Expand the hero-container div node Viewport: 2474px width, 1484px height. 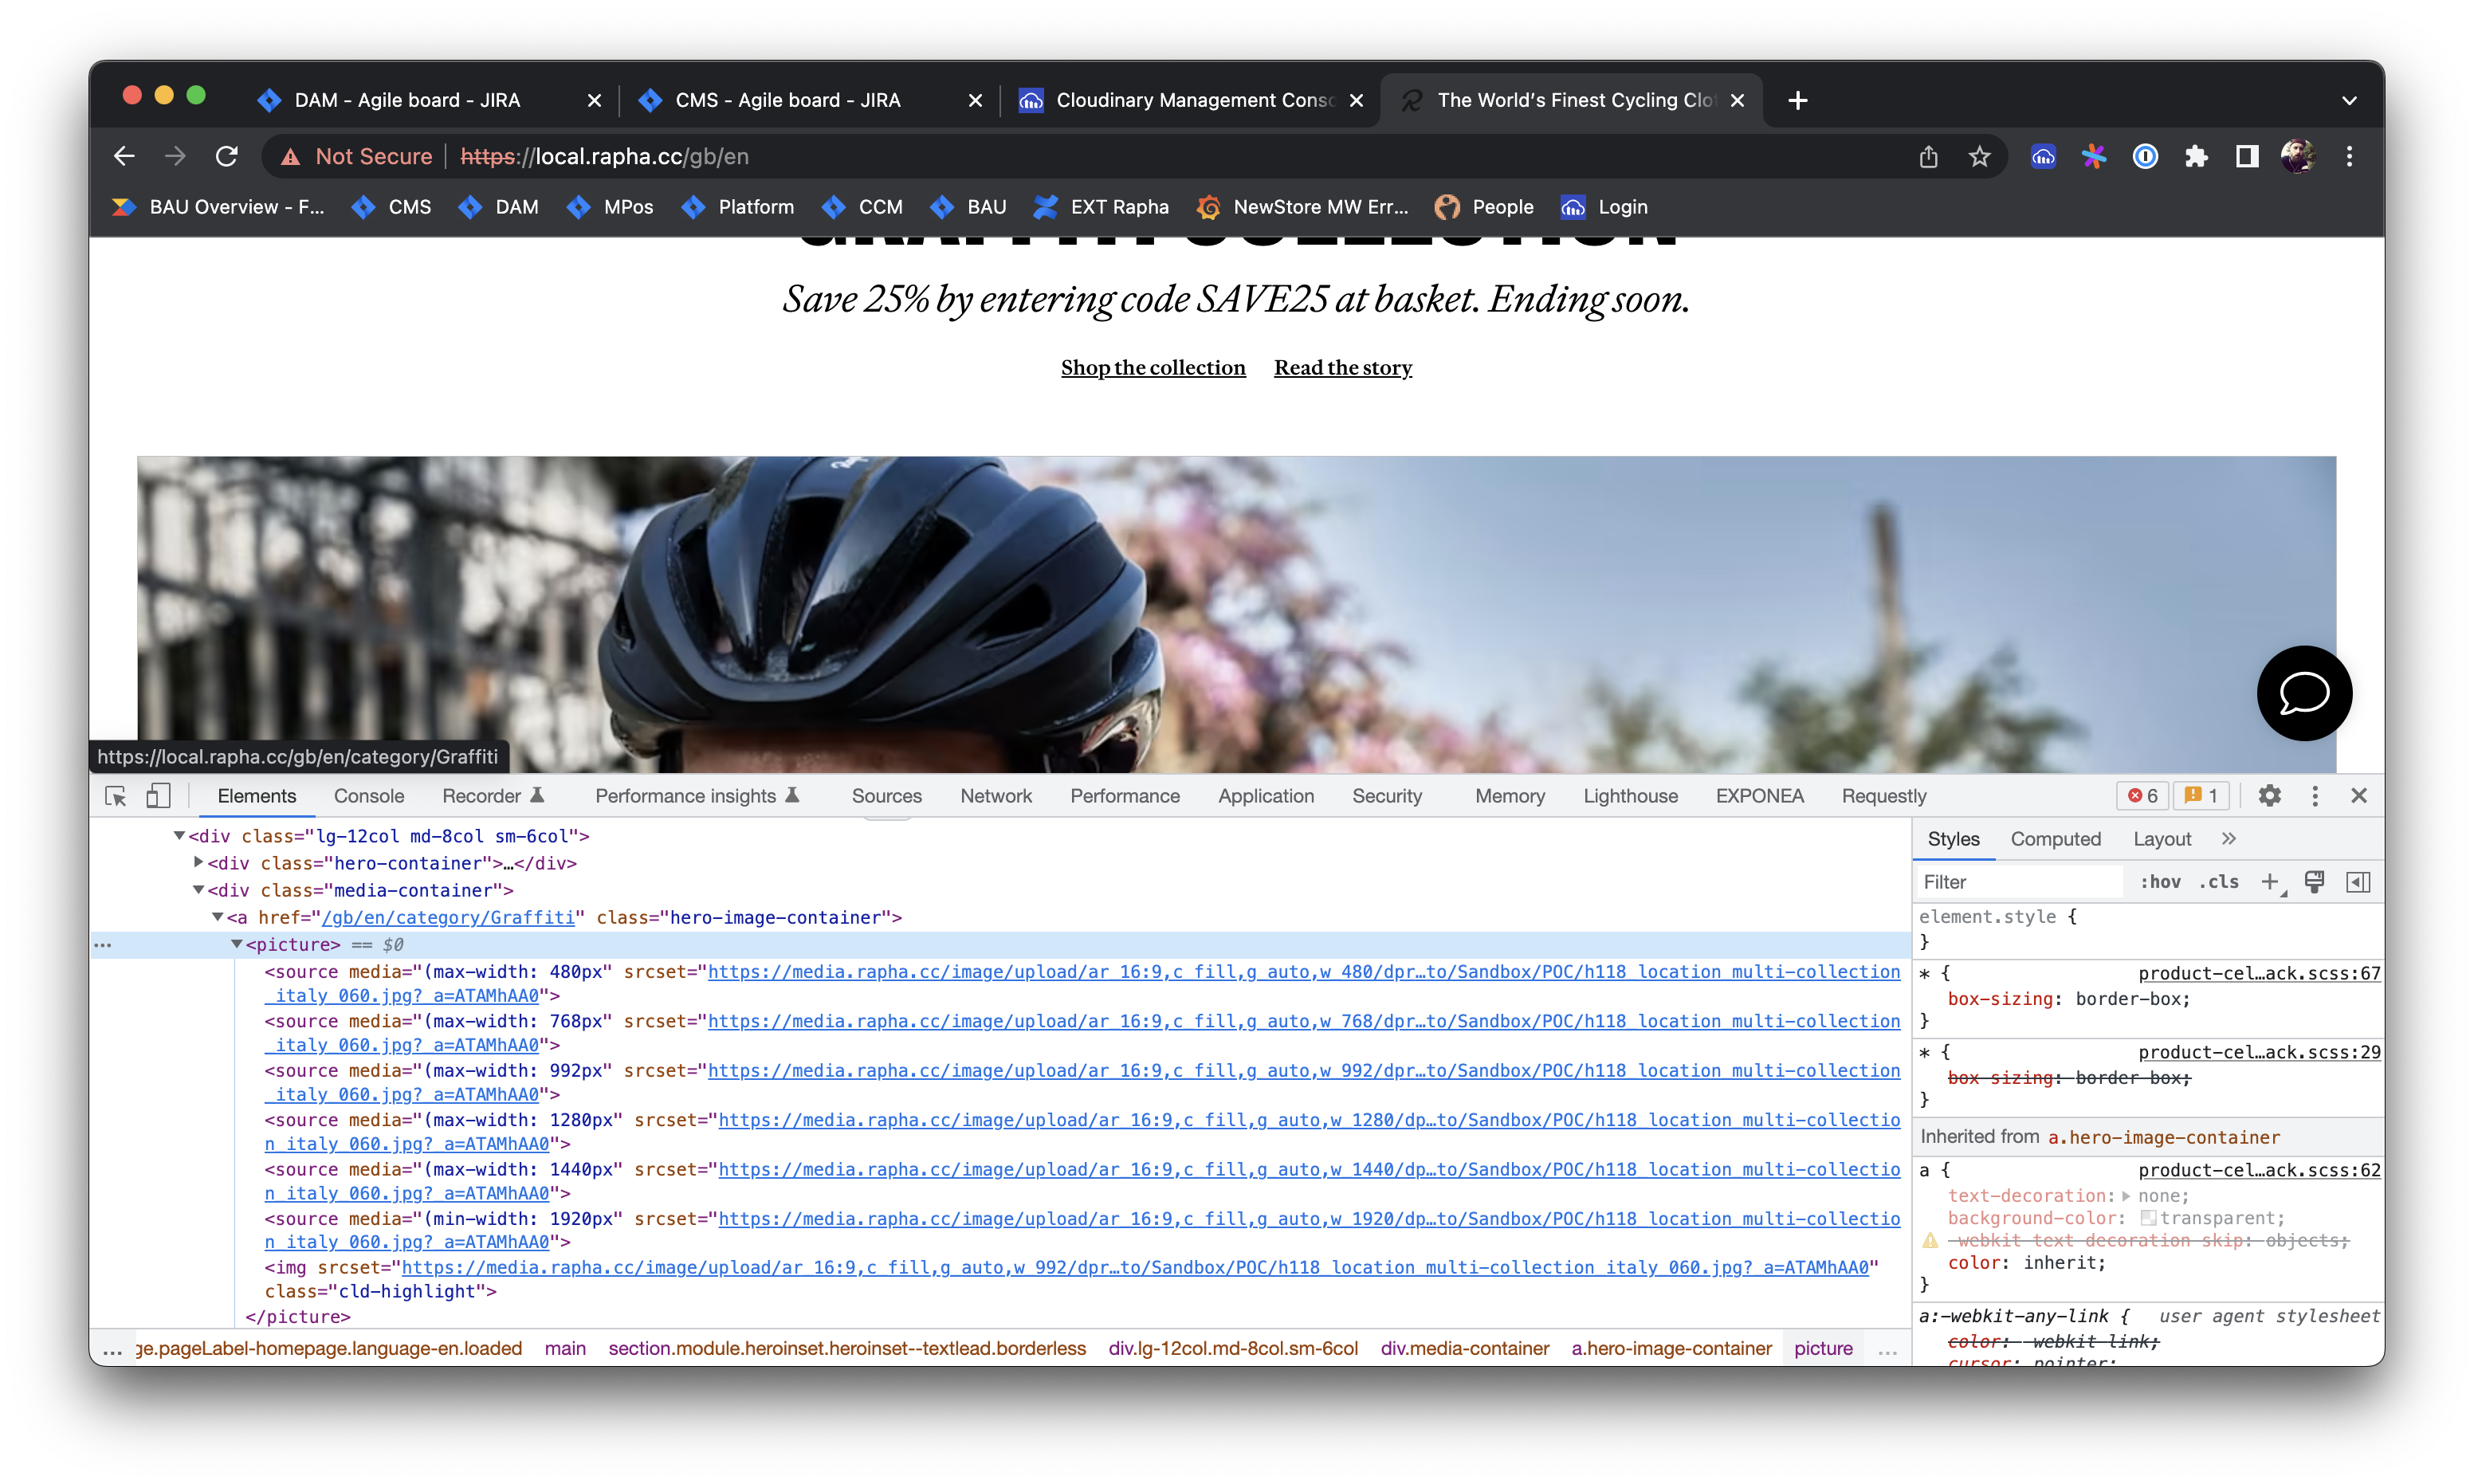coord(198,862)
